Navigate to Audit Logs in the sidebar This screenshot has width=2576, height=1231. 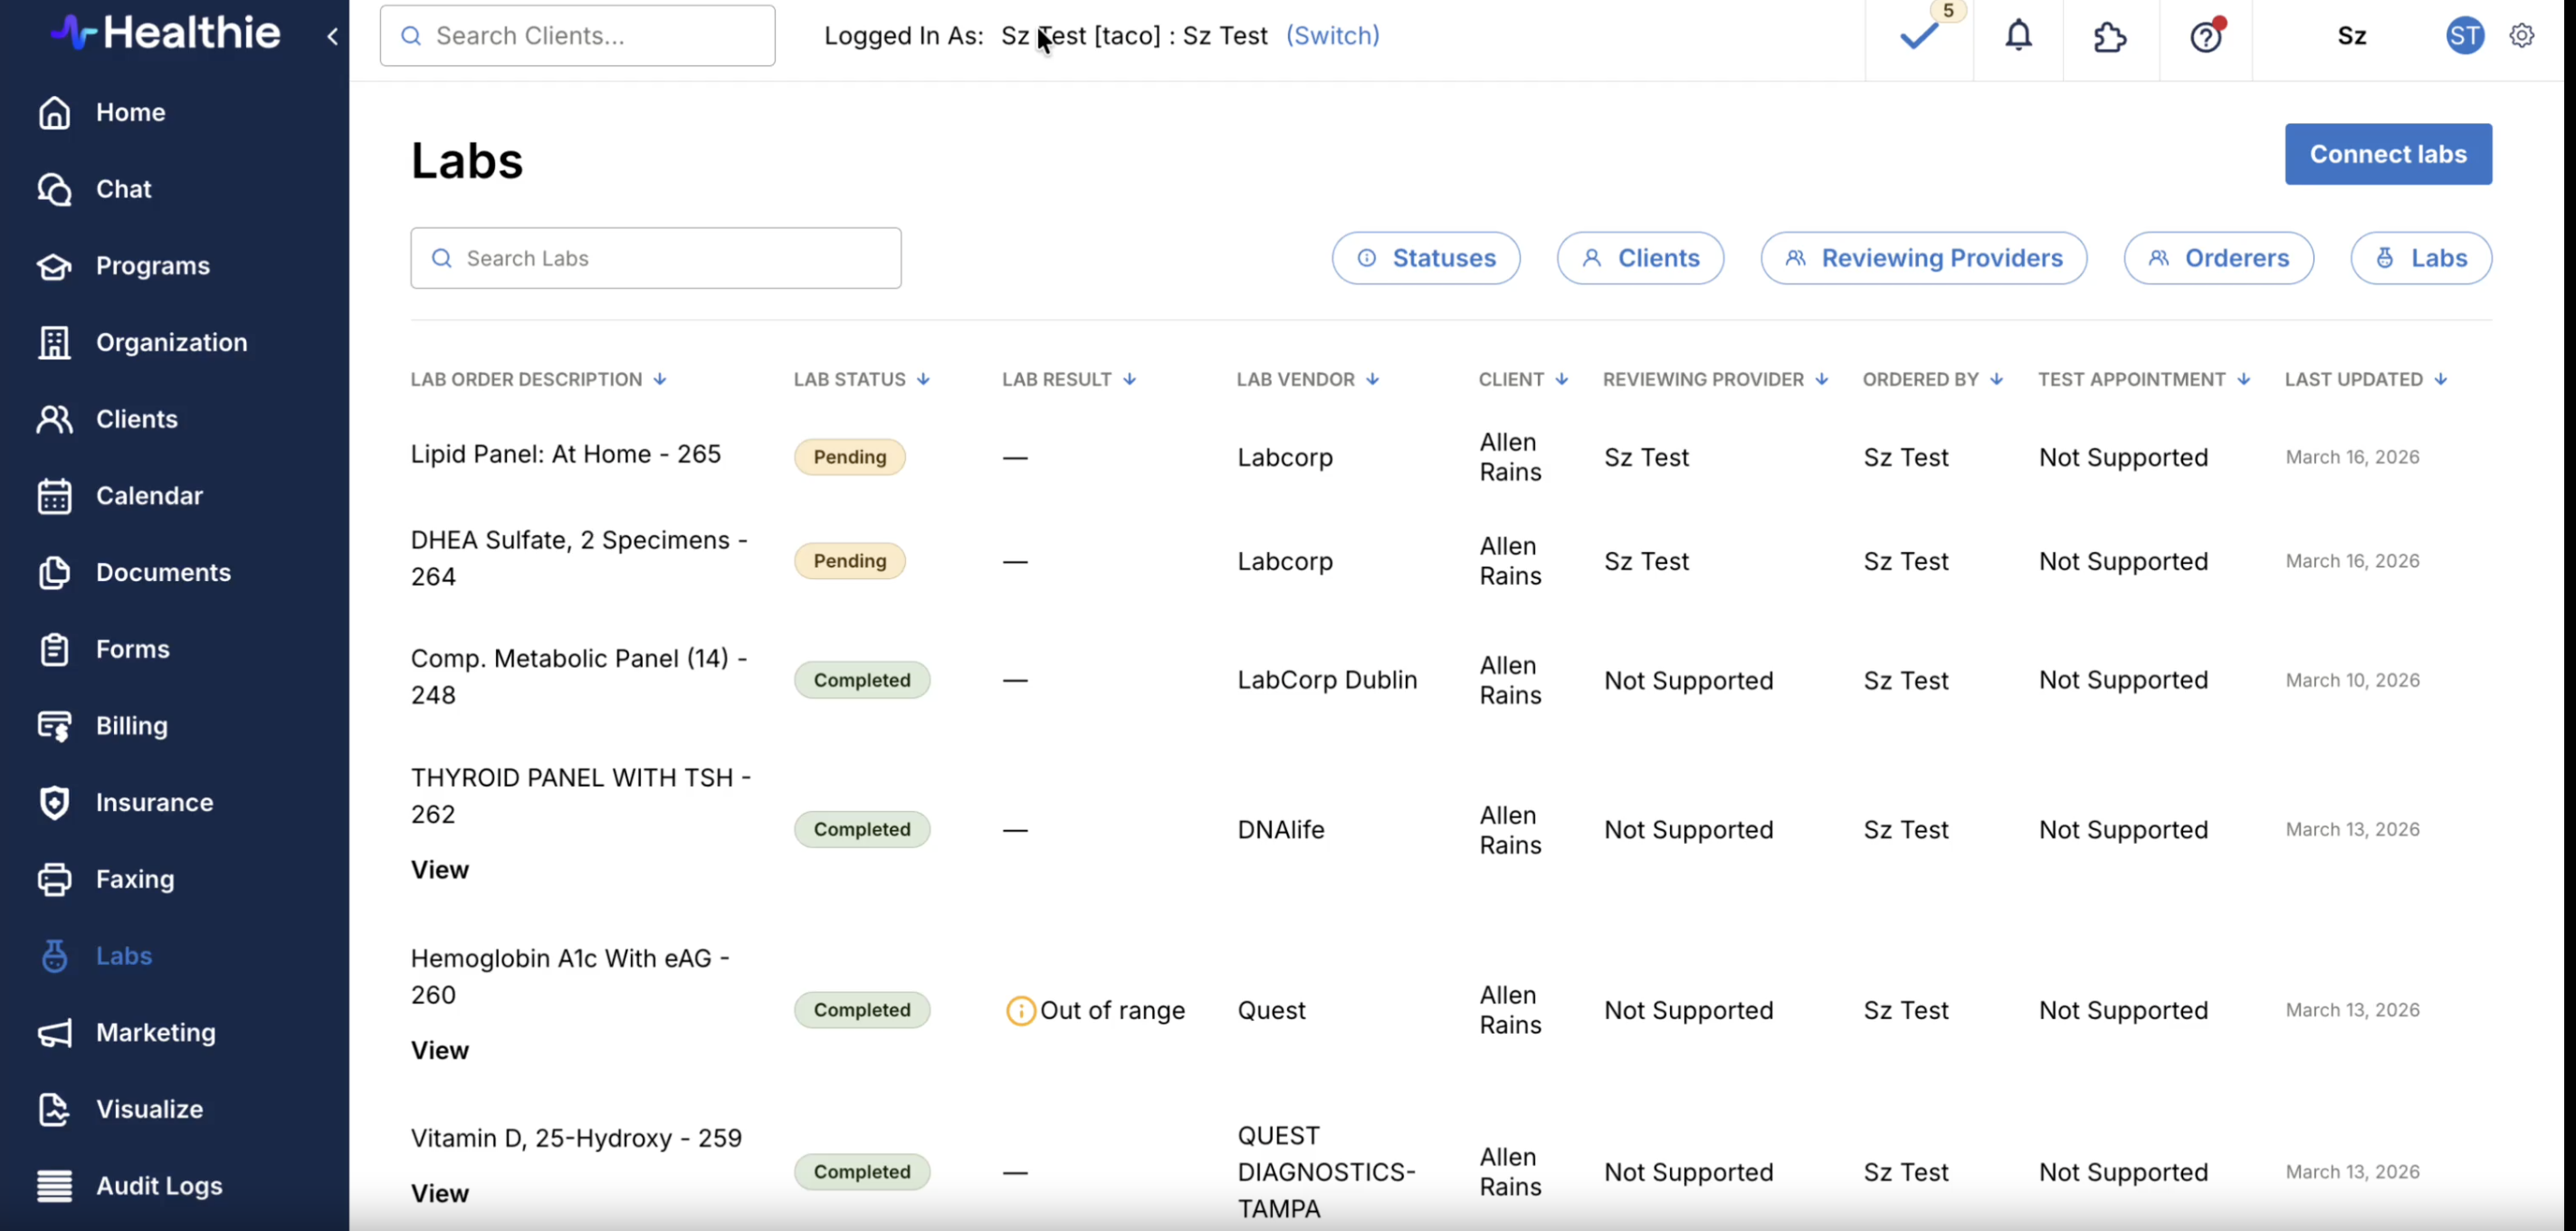coord(159,1186)
